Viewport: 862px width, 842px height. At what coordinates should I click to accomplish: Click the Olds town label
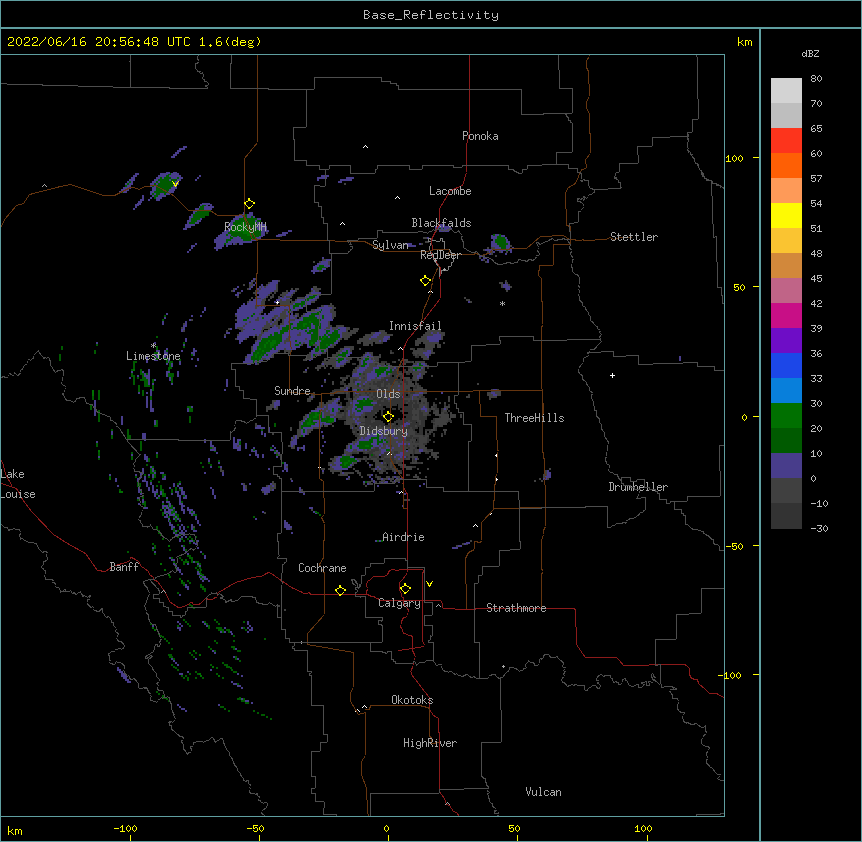tap(388, 394)
